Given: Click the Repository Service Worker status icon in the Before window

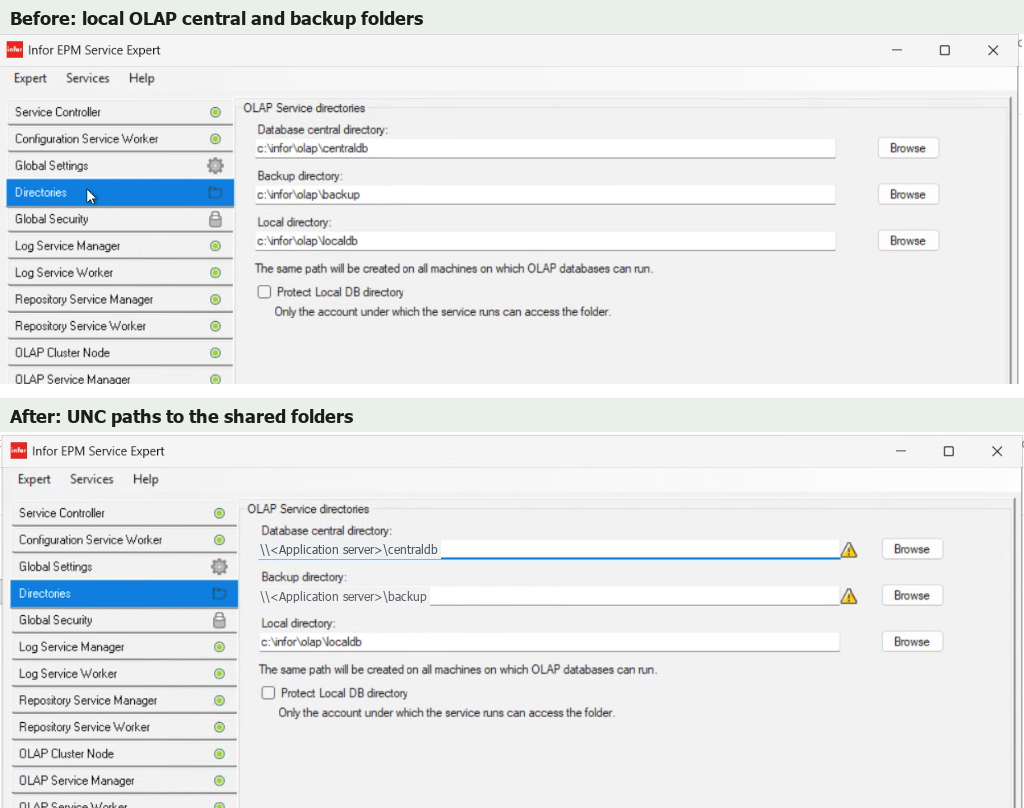Looking at the screenshot, I should [x=215, y=327].
